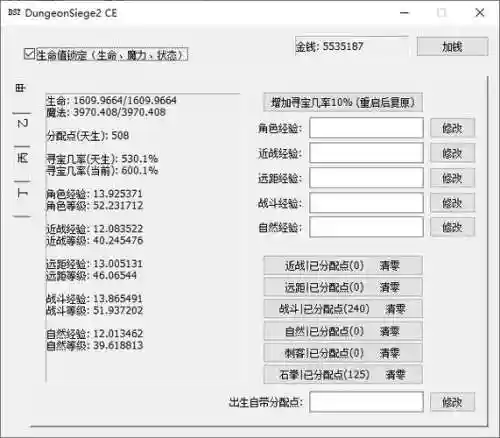Image resolution: width=500 pixels, height=438 pixels.
Task: Click 修改 next to 自然经验
Action: pos(452,227)
